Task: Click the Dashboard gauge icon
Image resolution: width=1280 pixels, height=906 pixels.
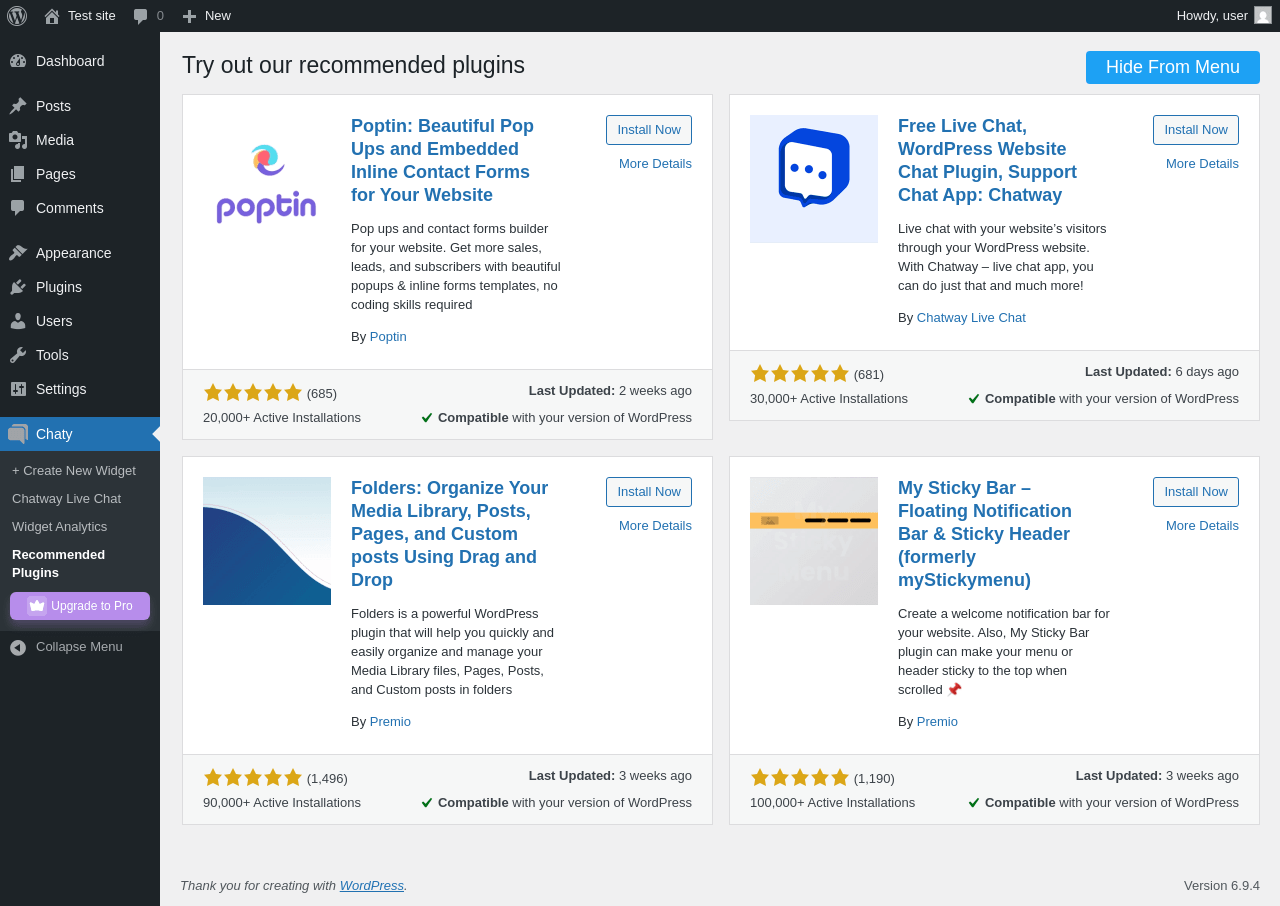Action: (x=18, y=61)
